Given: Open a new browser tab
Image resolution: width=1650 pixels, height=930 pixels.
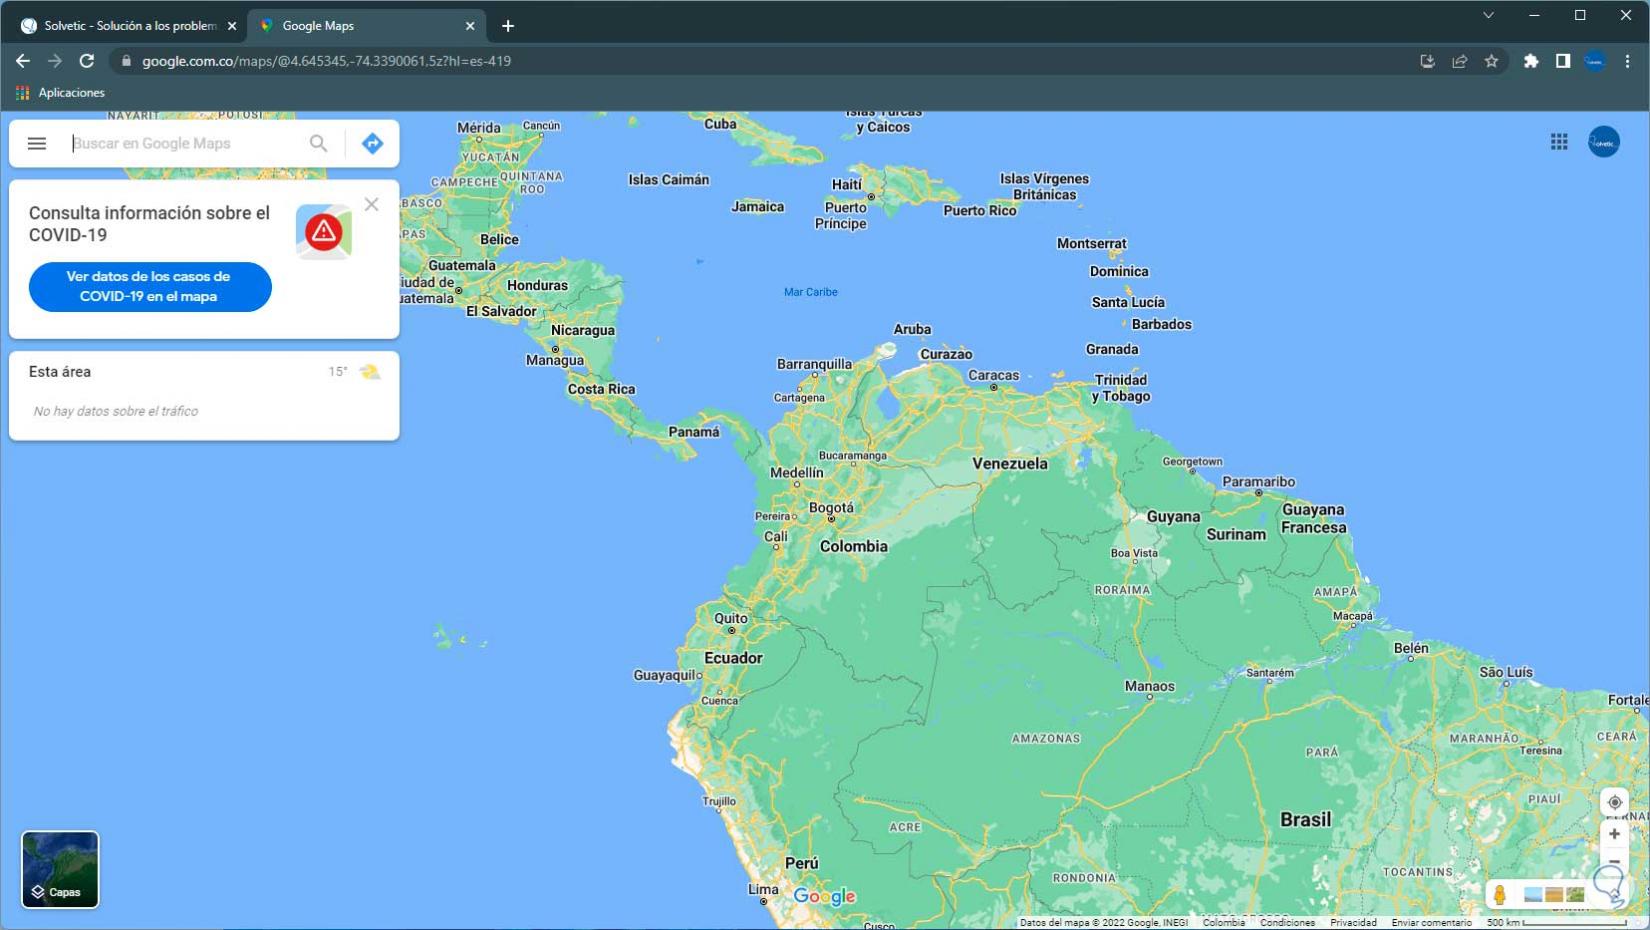Looking at the screenshot, I should click(508, 26).
